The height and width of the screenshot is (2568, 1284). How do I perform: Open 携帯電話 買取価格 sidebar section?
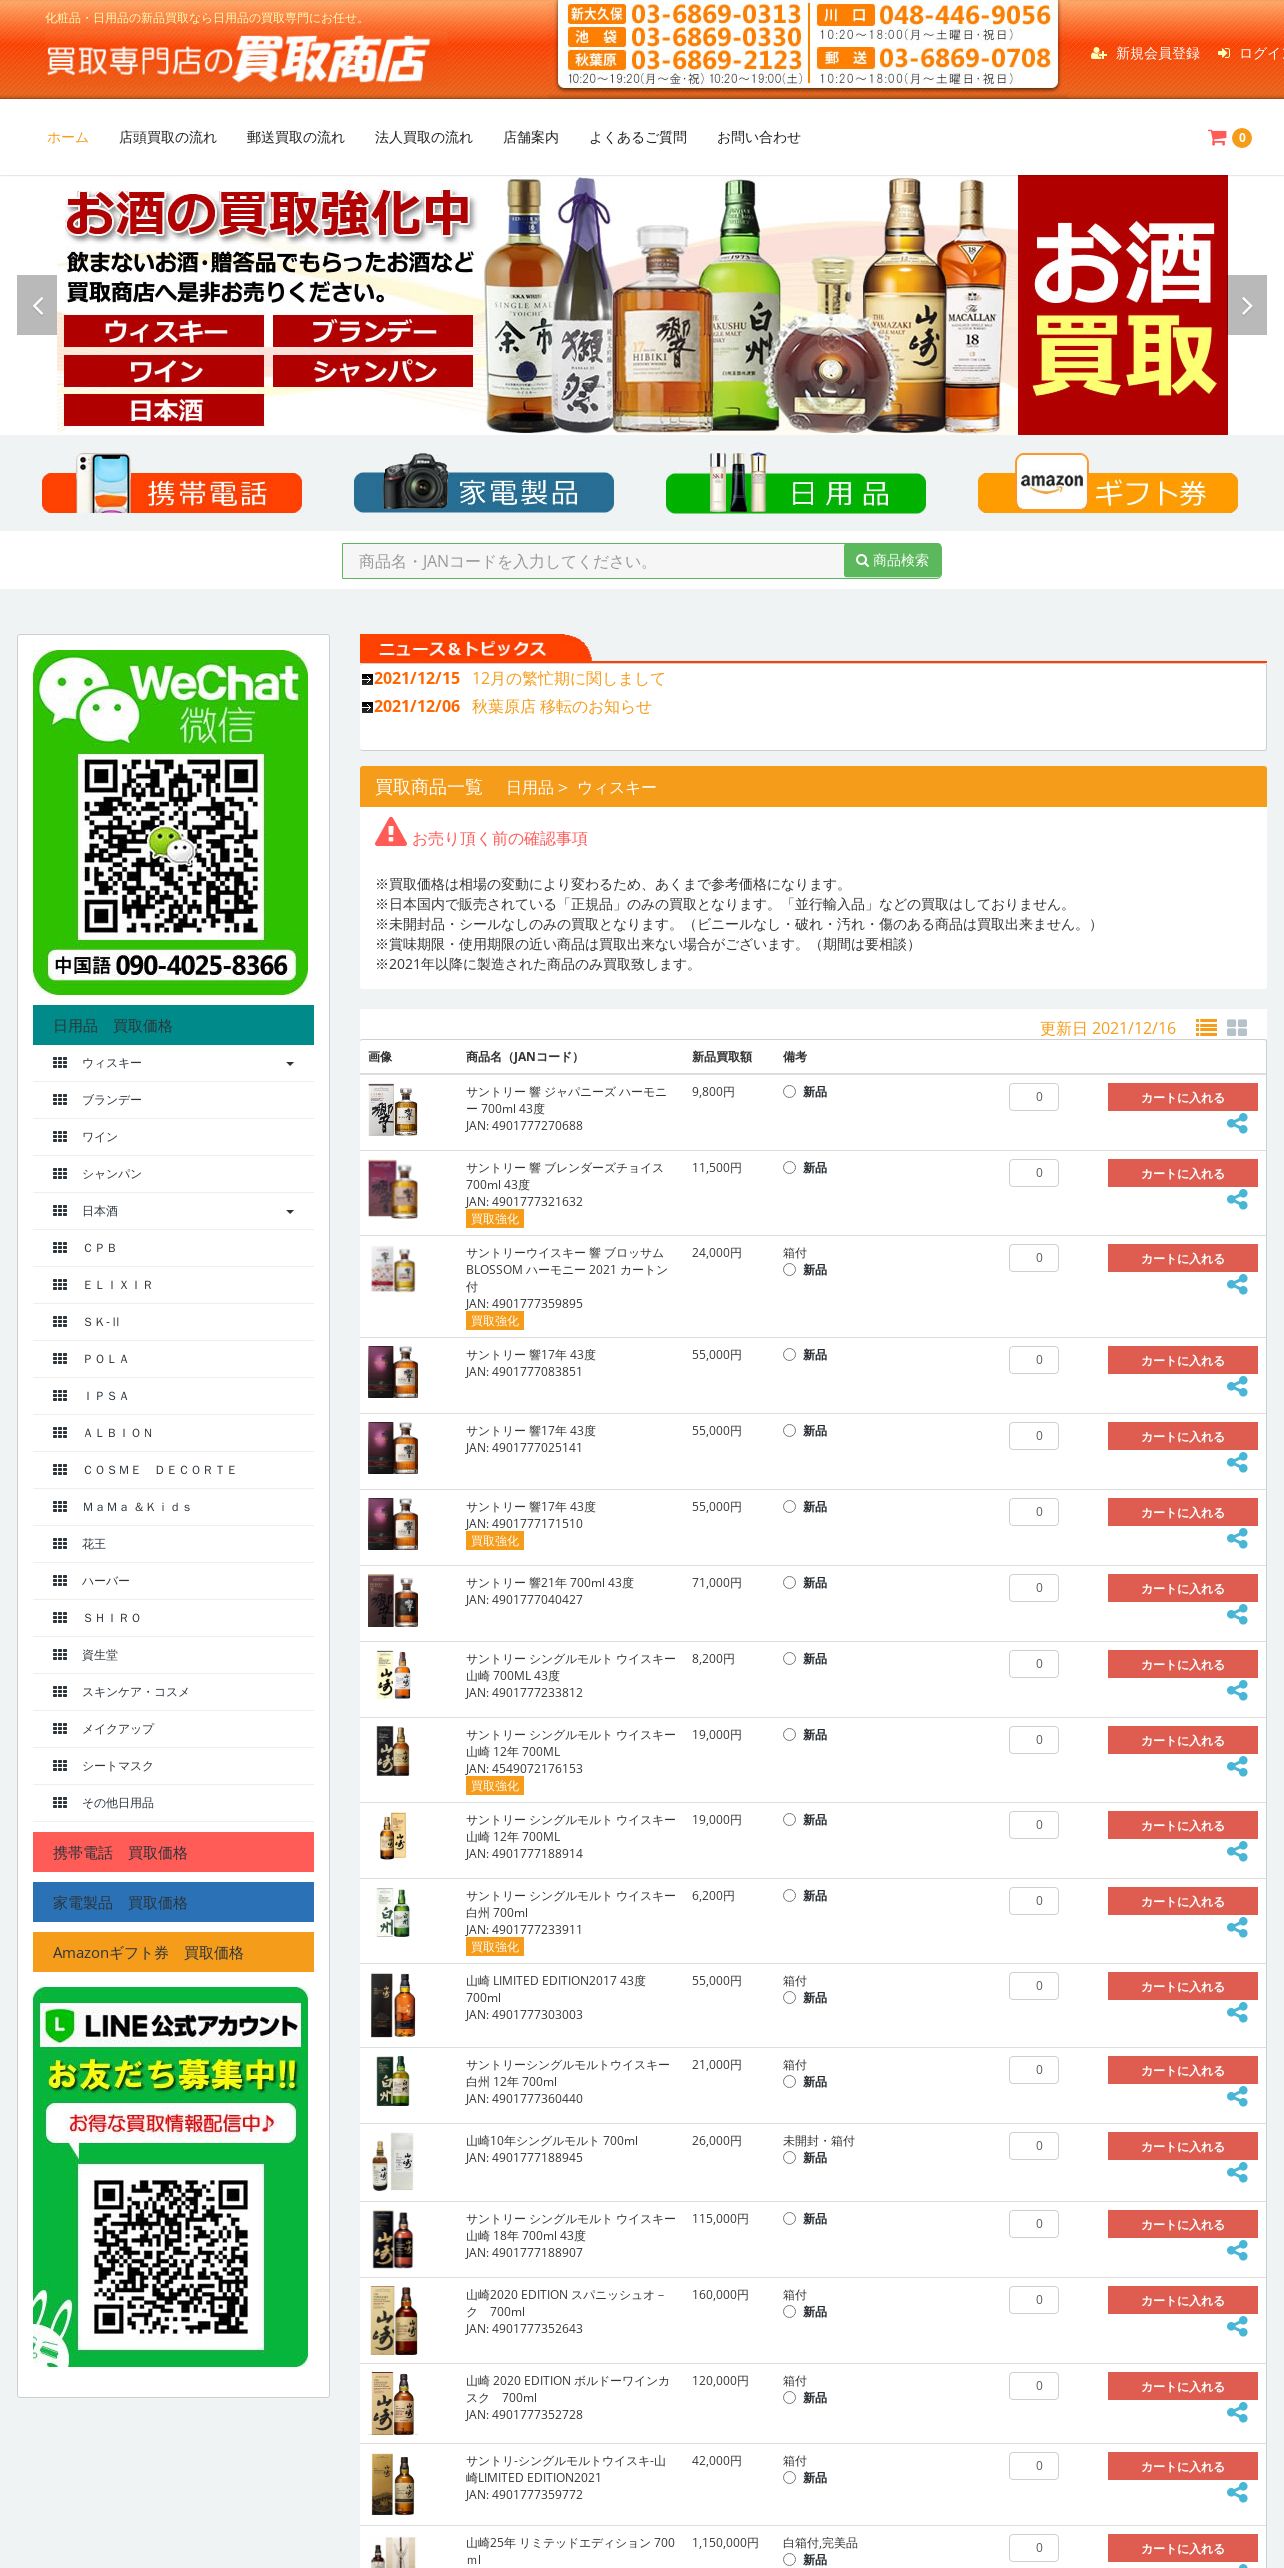(x=173, y=1852)
